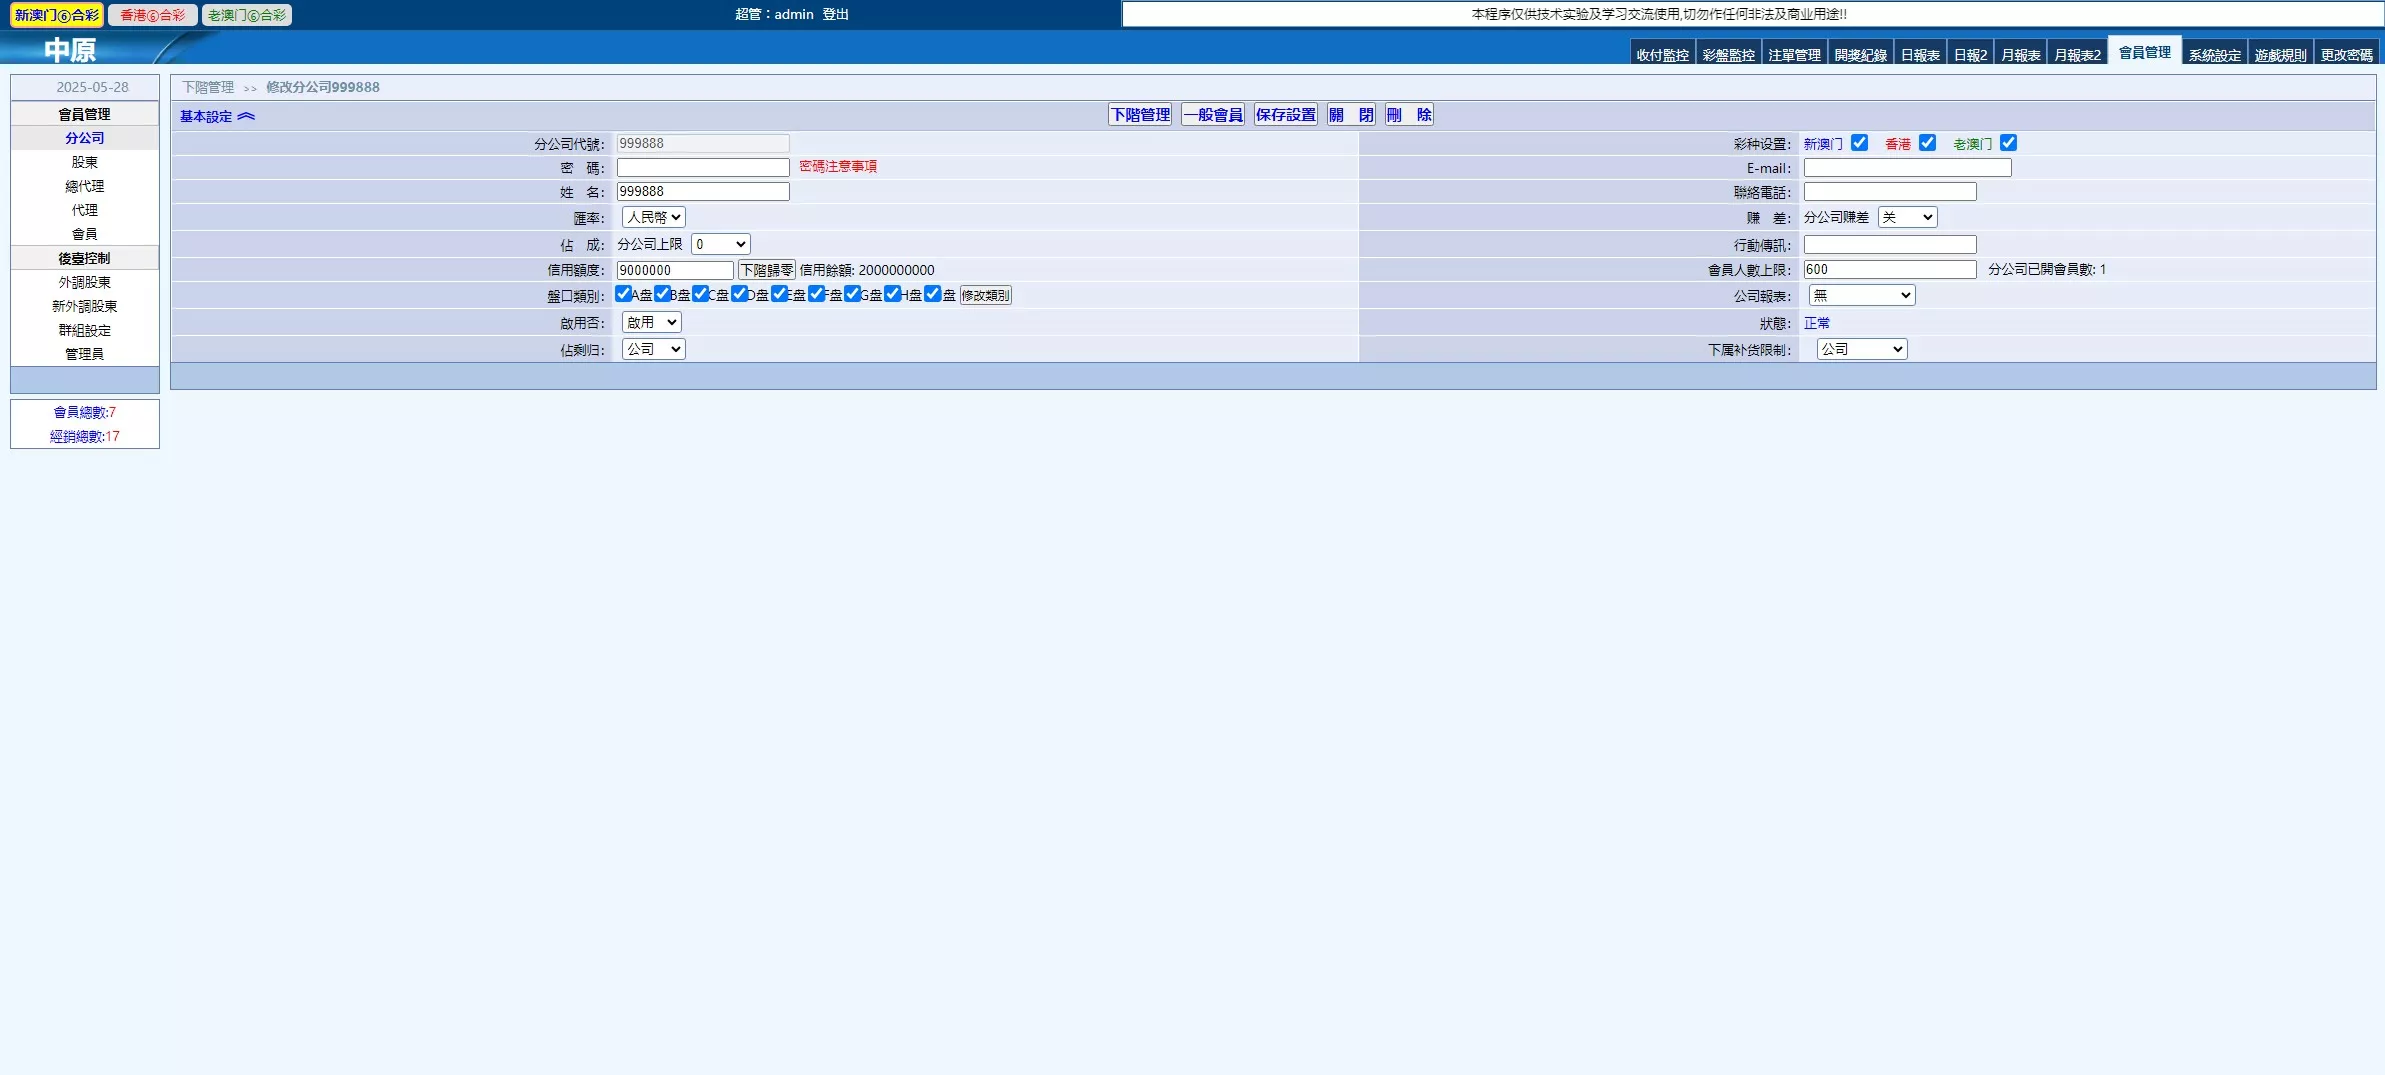This screenshot has width=2385, height=1075.
Task: Select 總代理 in the sidebar
Action: click(x=85, y=186)
